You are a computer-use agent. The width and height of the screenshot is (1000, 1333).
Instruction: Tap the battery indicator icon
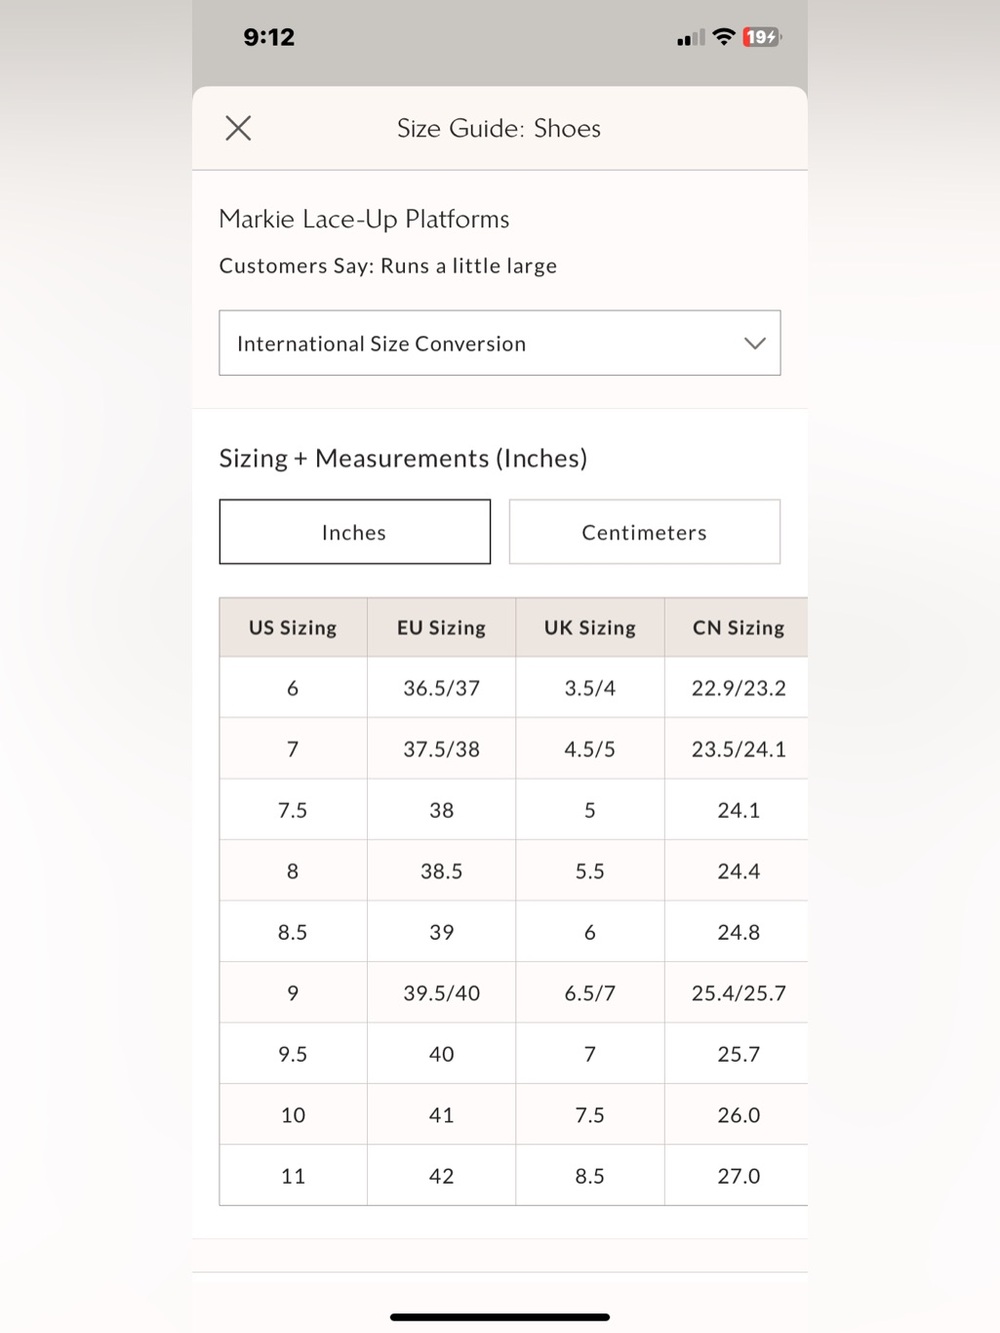pos(762,37)
